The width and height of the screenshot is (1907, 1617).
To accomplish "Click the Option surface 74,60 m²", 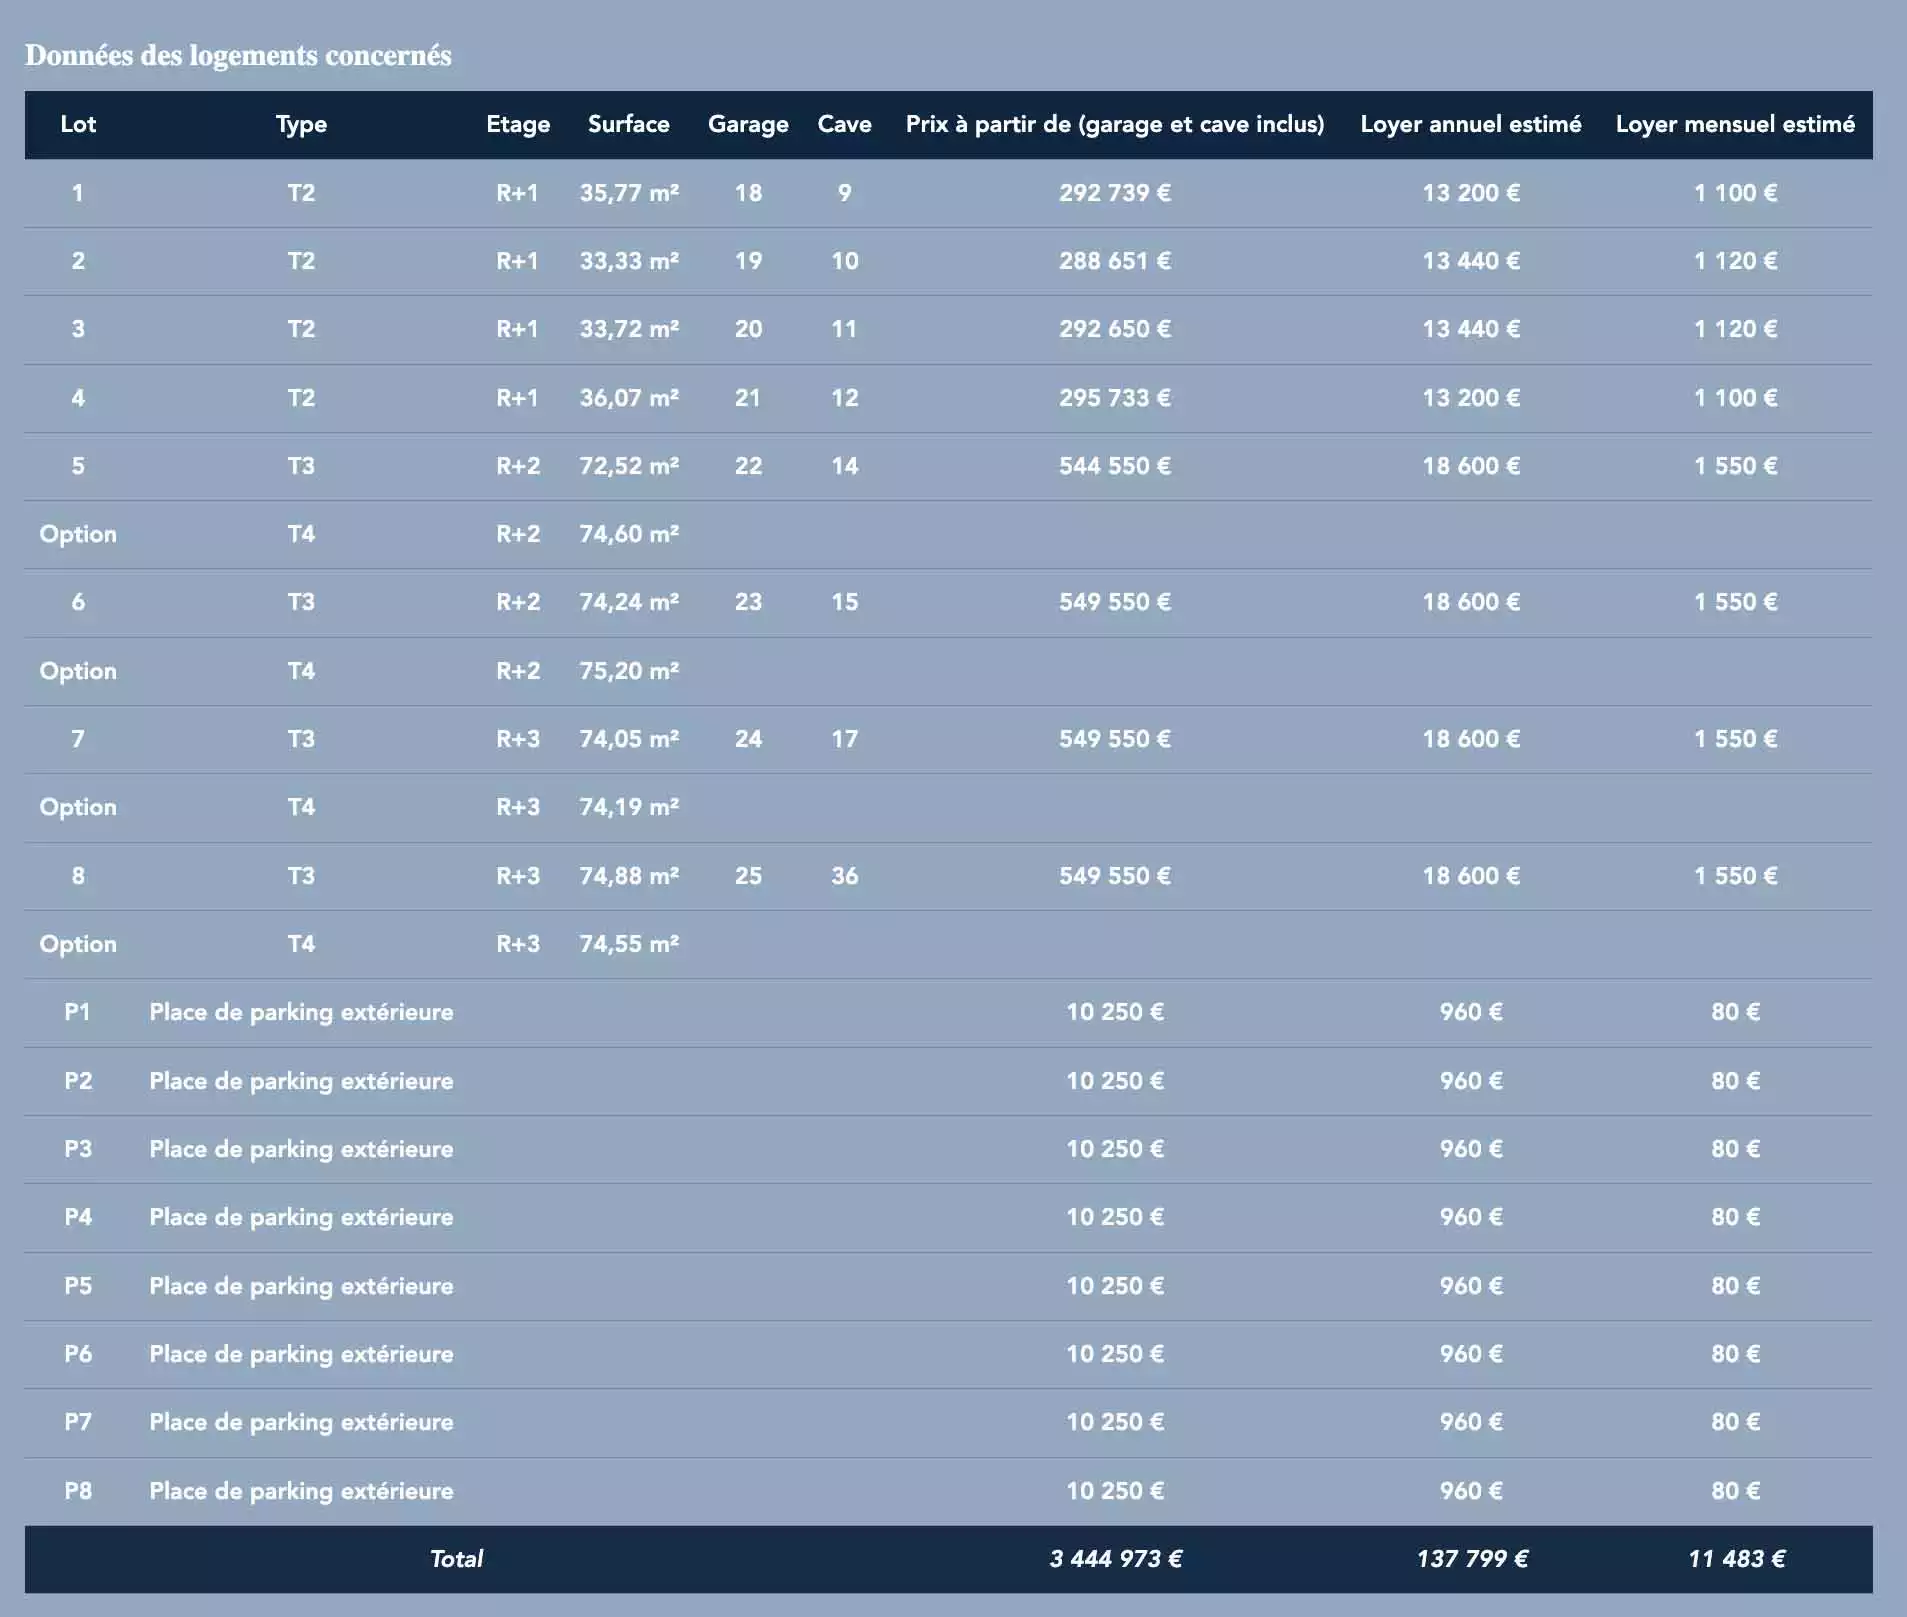I will [x=629, y=534].
